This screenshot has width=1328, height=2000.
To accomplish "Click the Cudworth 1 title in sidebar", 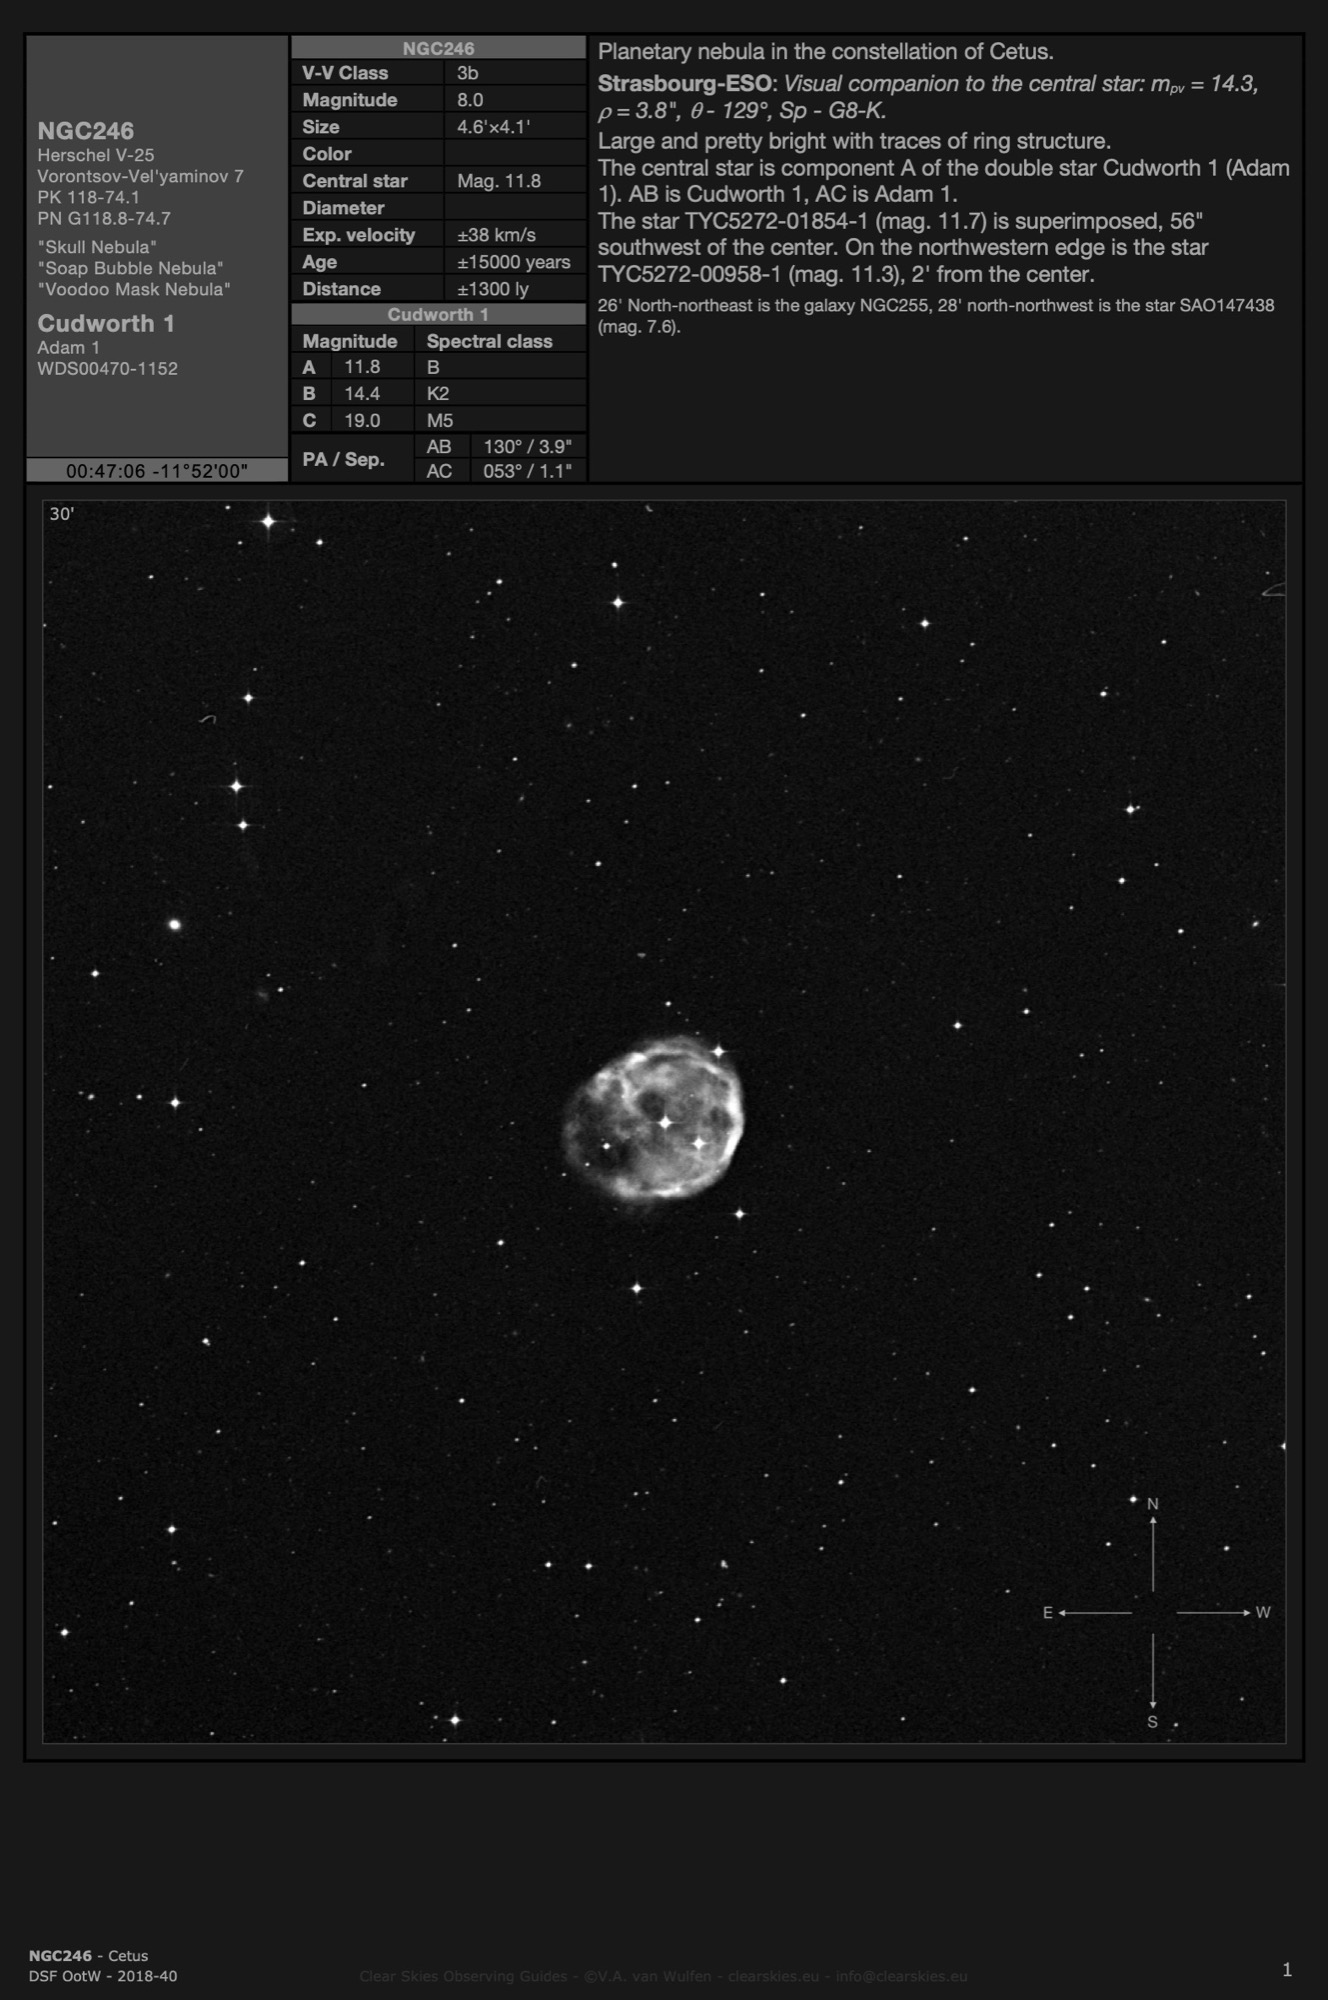I will [x=106, y=323].
